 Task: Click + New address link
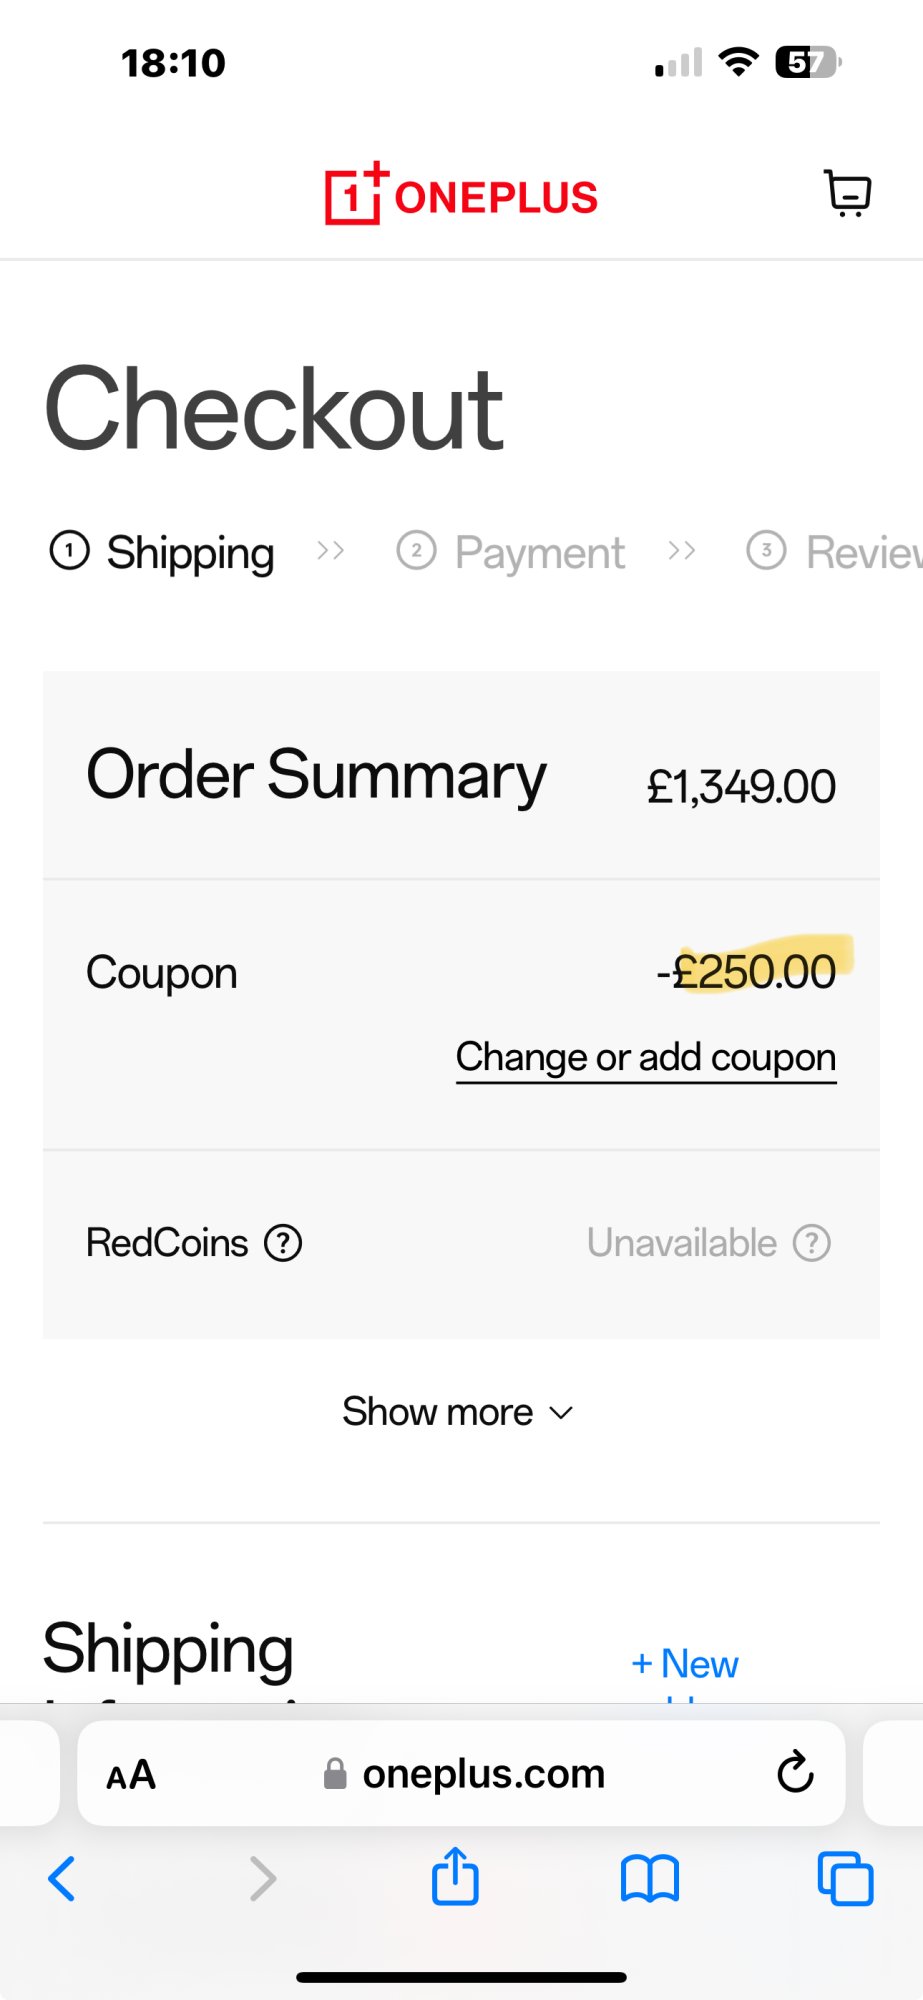(685, 1664)
